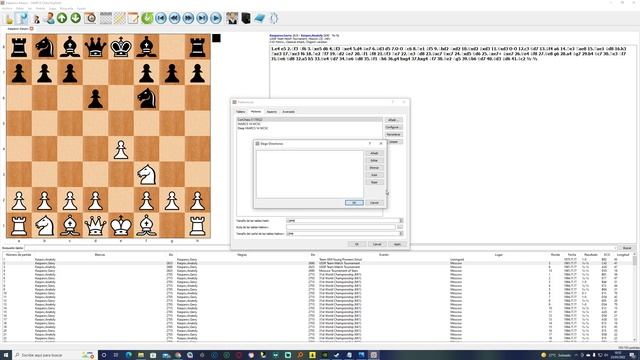Click Configurar button in Preferences window
This screenshot has width=640, height=360.
point(393,127)
